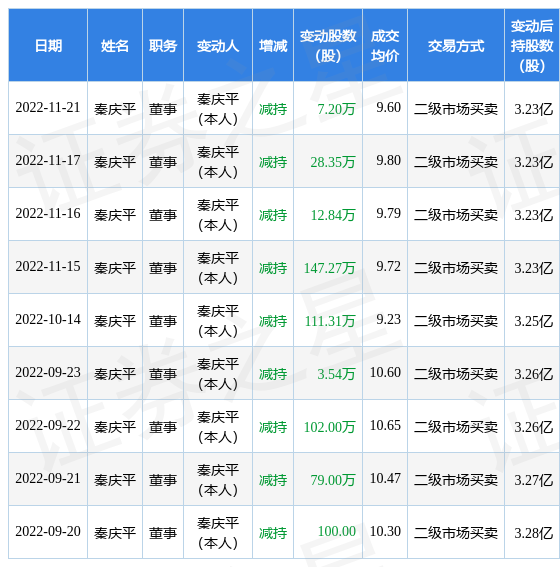Select the 2022-10-14 date cell

48,320
